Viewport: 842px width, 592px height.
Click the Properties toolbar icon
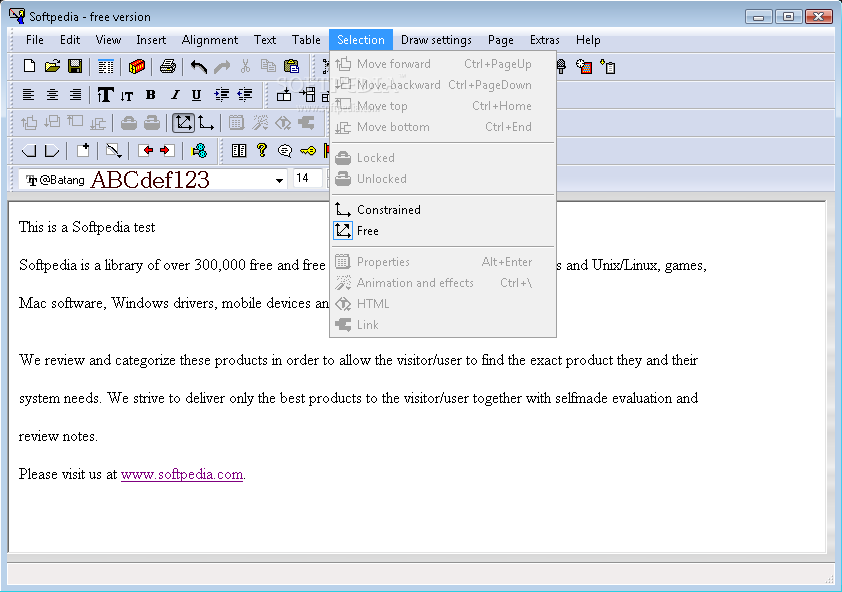(x=236, y=123)
